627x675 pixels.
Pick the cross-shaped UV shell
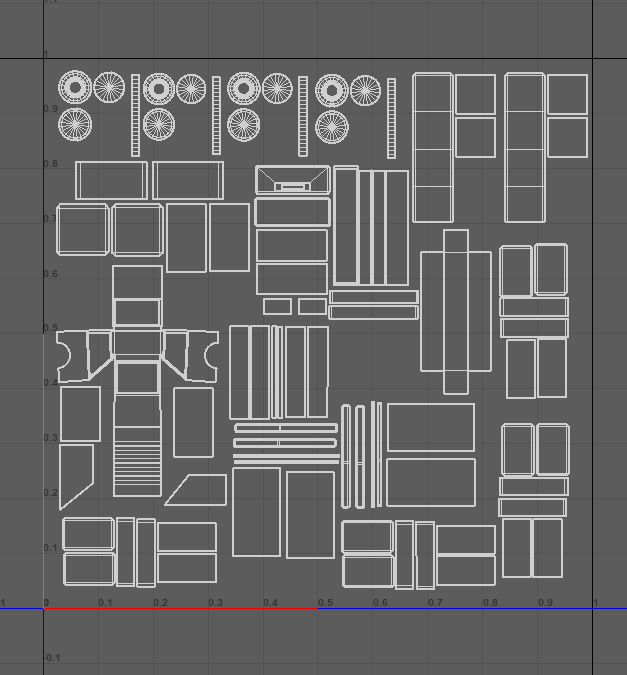coord(456,311)
